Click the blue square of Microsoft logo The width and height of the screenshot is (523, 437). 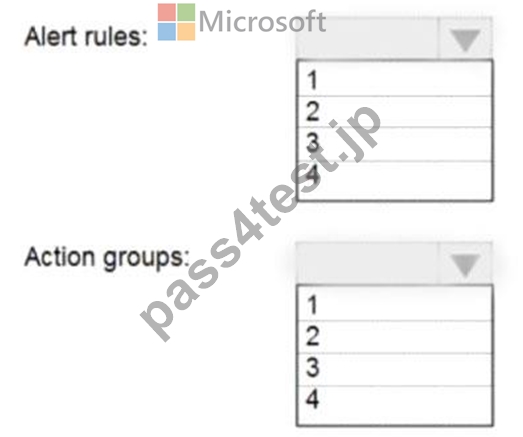point(167,32)
